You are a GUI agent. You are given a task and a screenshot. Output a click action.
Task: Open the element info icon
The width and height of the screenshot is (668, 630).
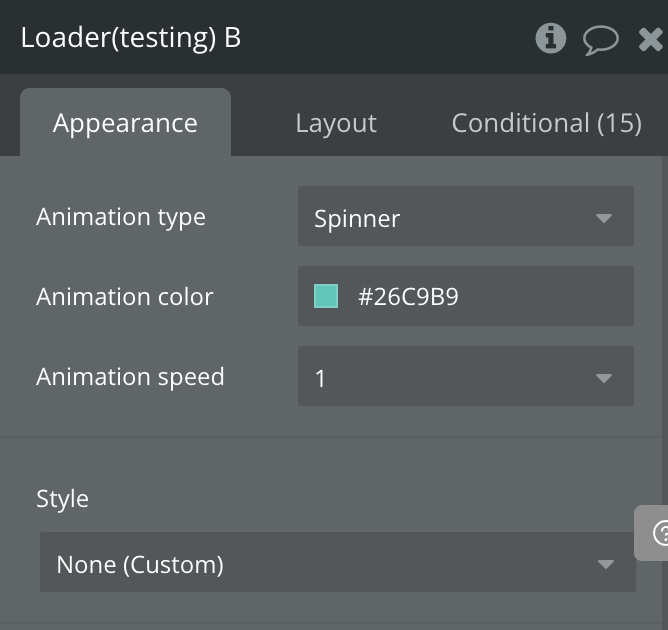550,39
